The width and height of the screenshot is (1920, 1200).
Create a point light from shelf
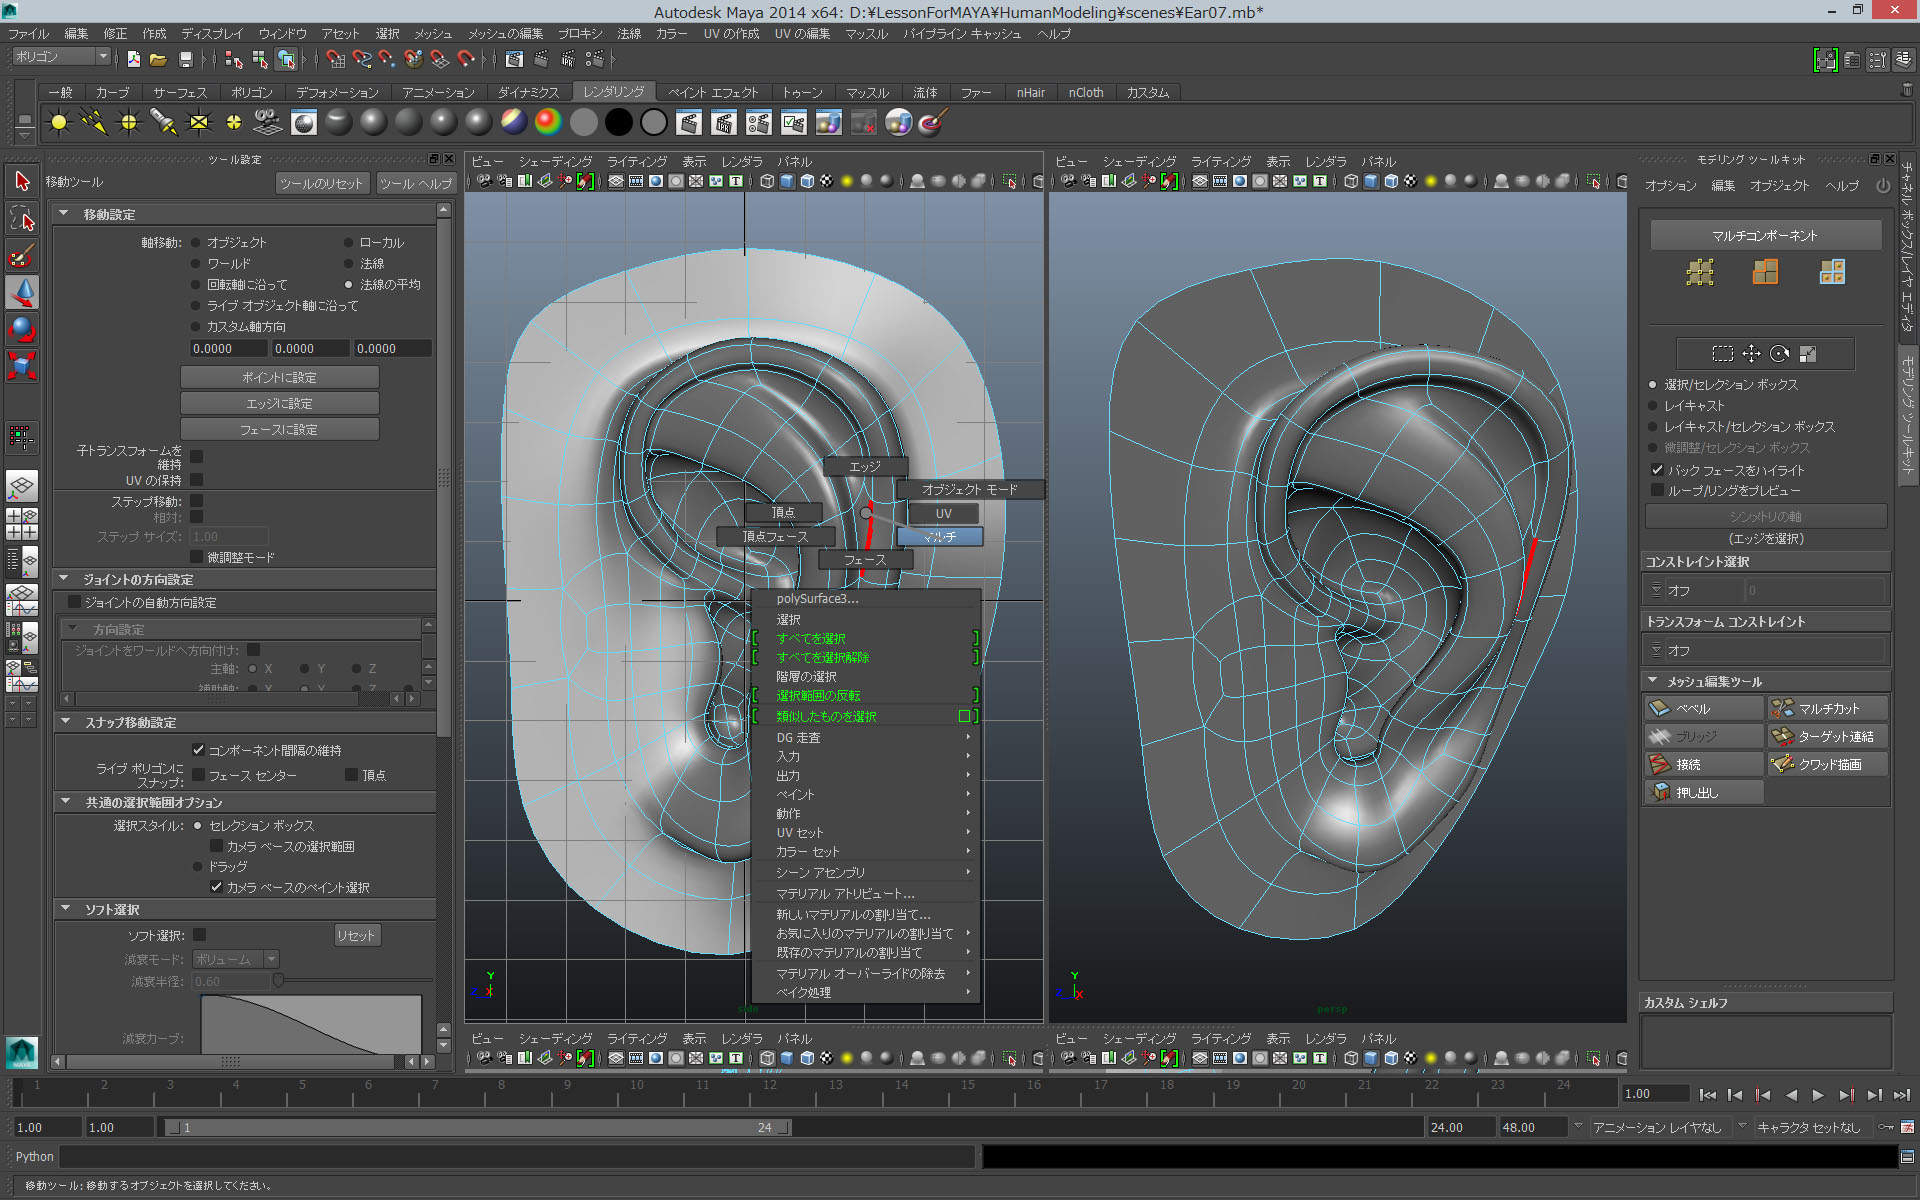tap(129, 123)
